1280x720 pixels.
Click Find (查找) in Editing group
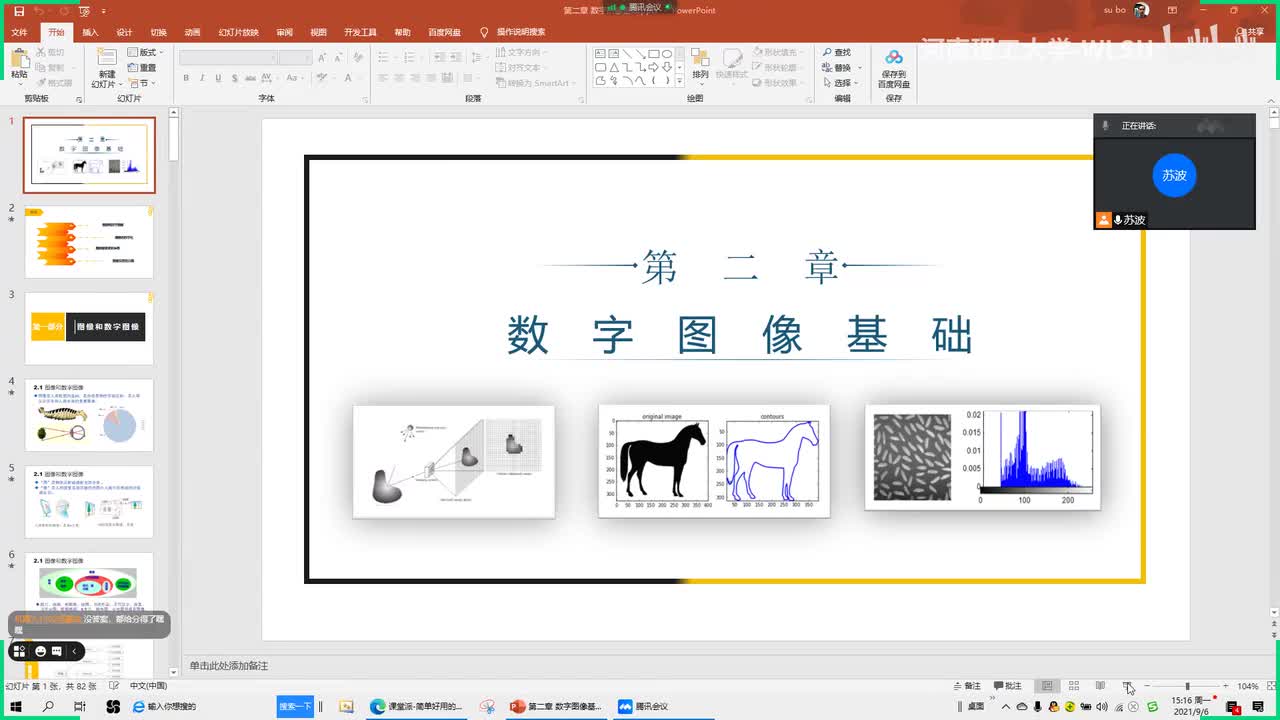click(x=837, y=52)
